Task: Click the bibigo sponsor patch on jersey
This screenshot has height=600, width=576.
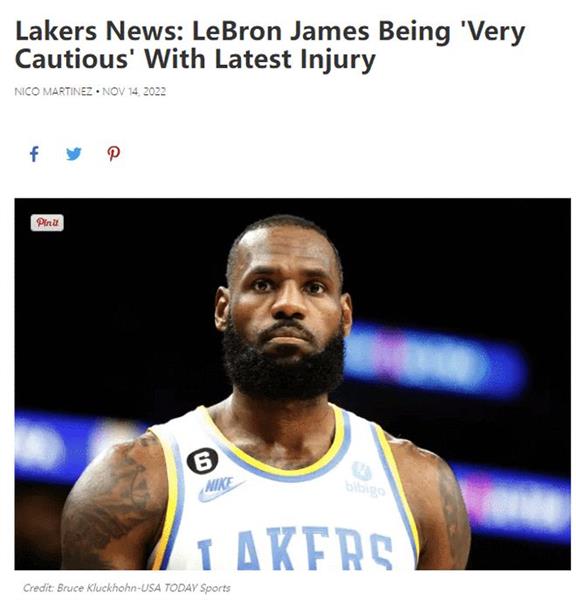Action: (x=364, y=479)
